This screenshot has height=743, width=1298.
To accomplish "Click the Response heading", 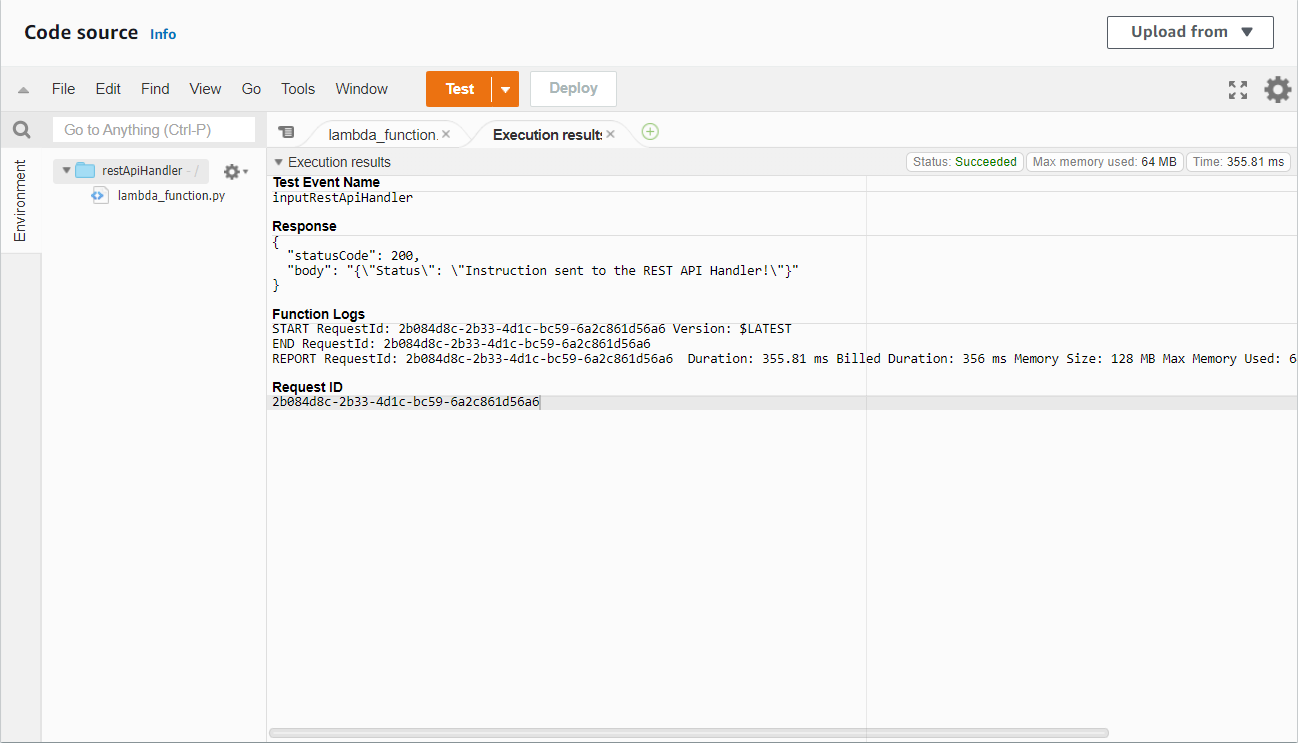I will tap(304, 226).
